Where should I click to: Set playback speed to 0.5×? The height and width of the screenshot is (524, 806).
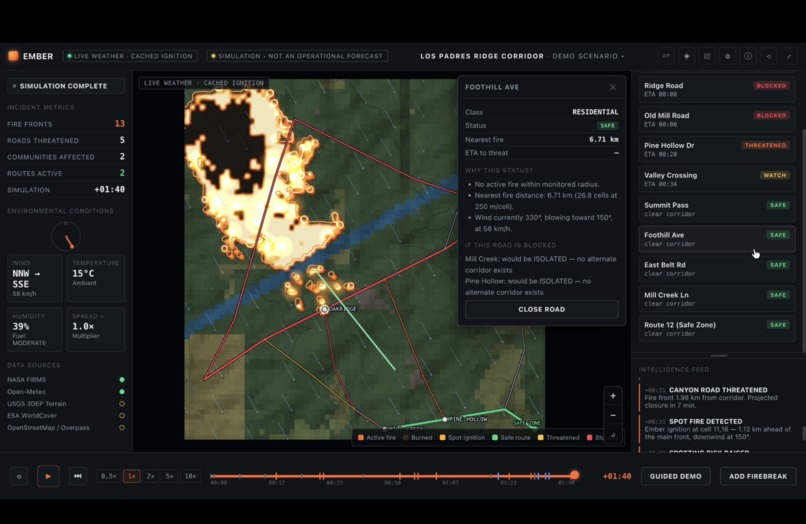point(108,476)
